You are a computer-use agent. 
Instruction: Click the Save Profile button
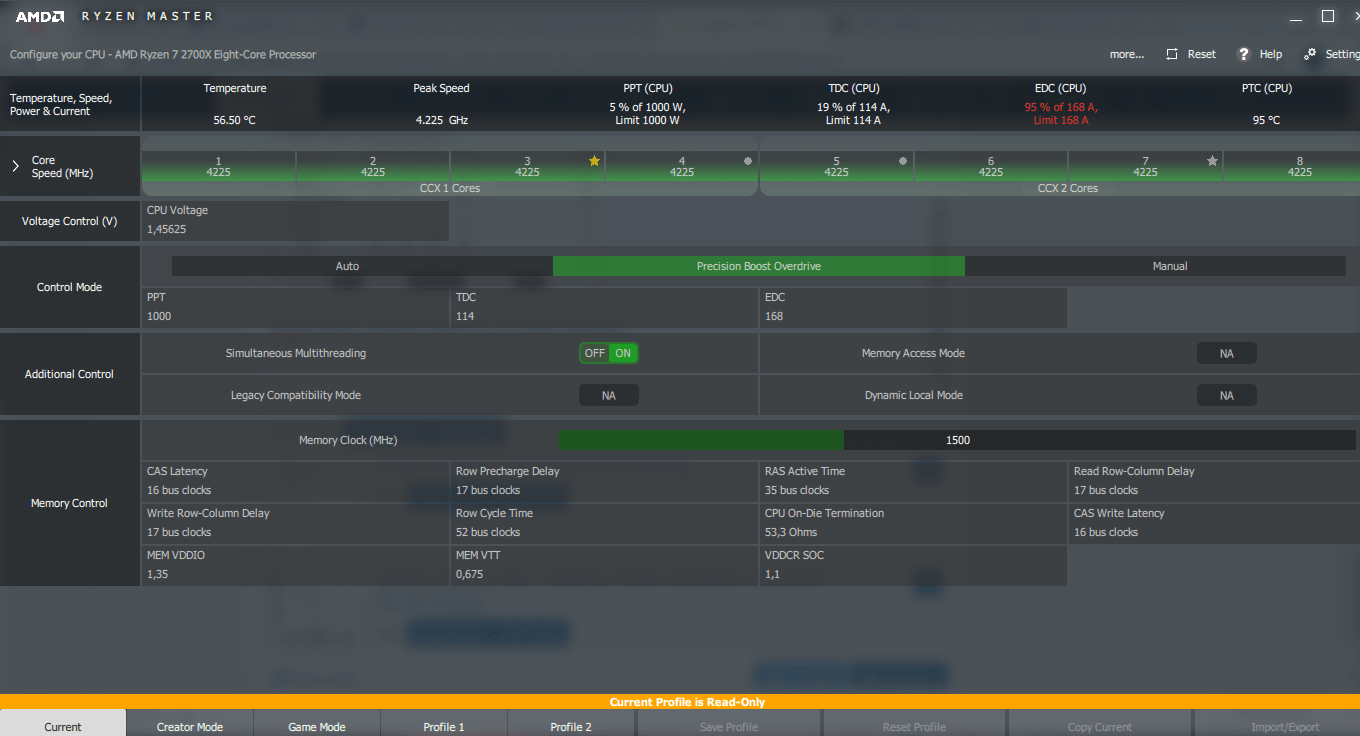click(x=729, y=724)
